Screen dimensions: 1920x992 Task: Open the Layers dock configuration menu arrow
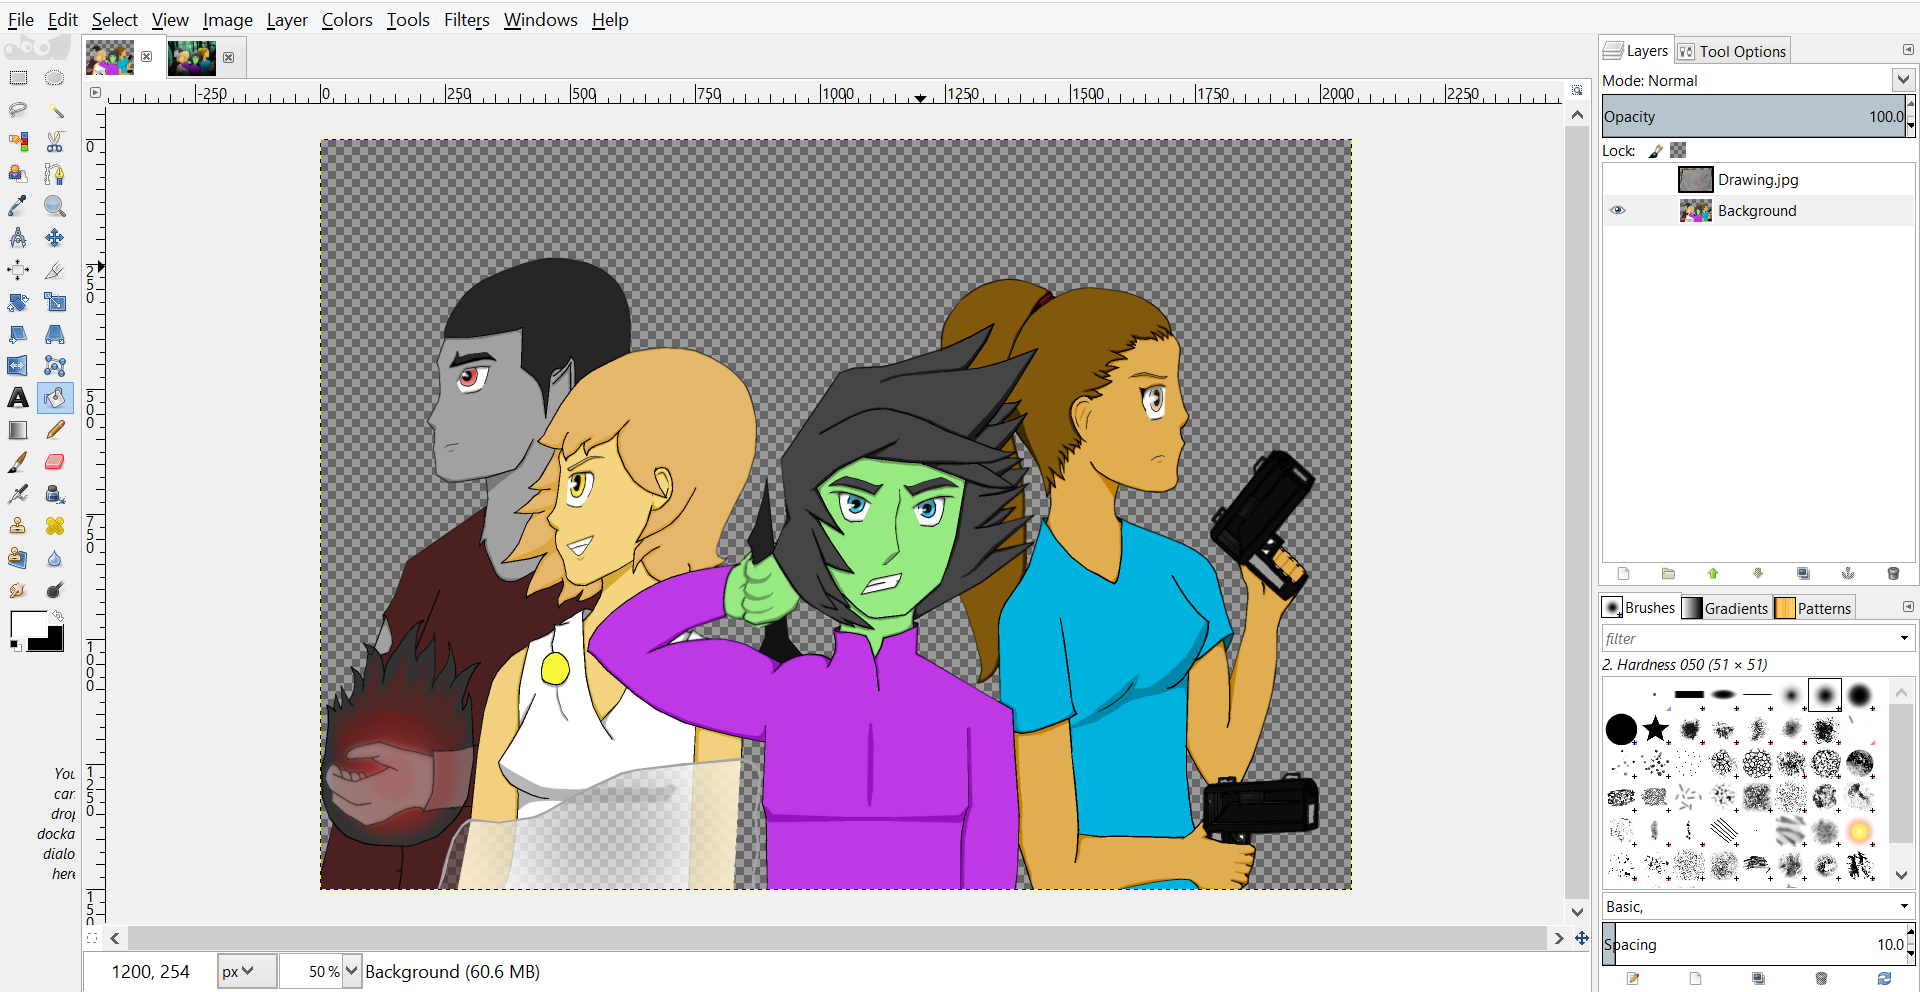coord(1908,50)
